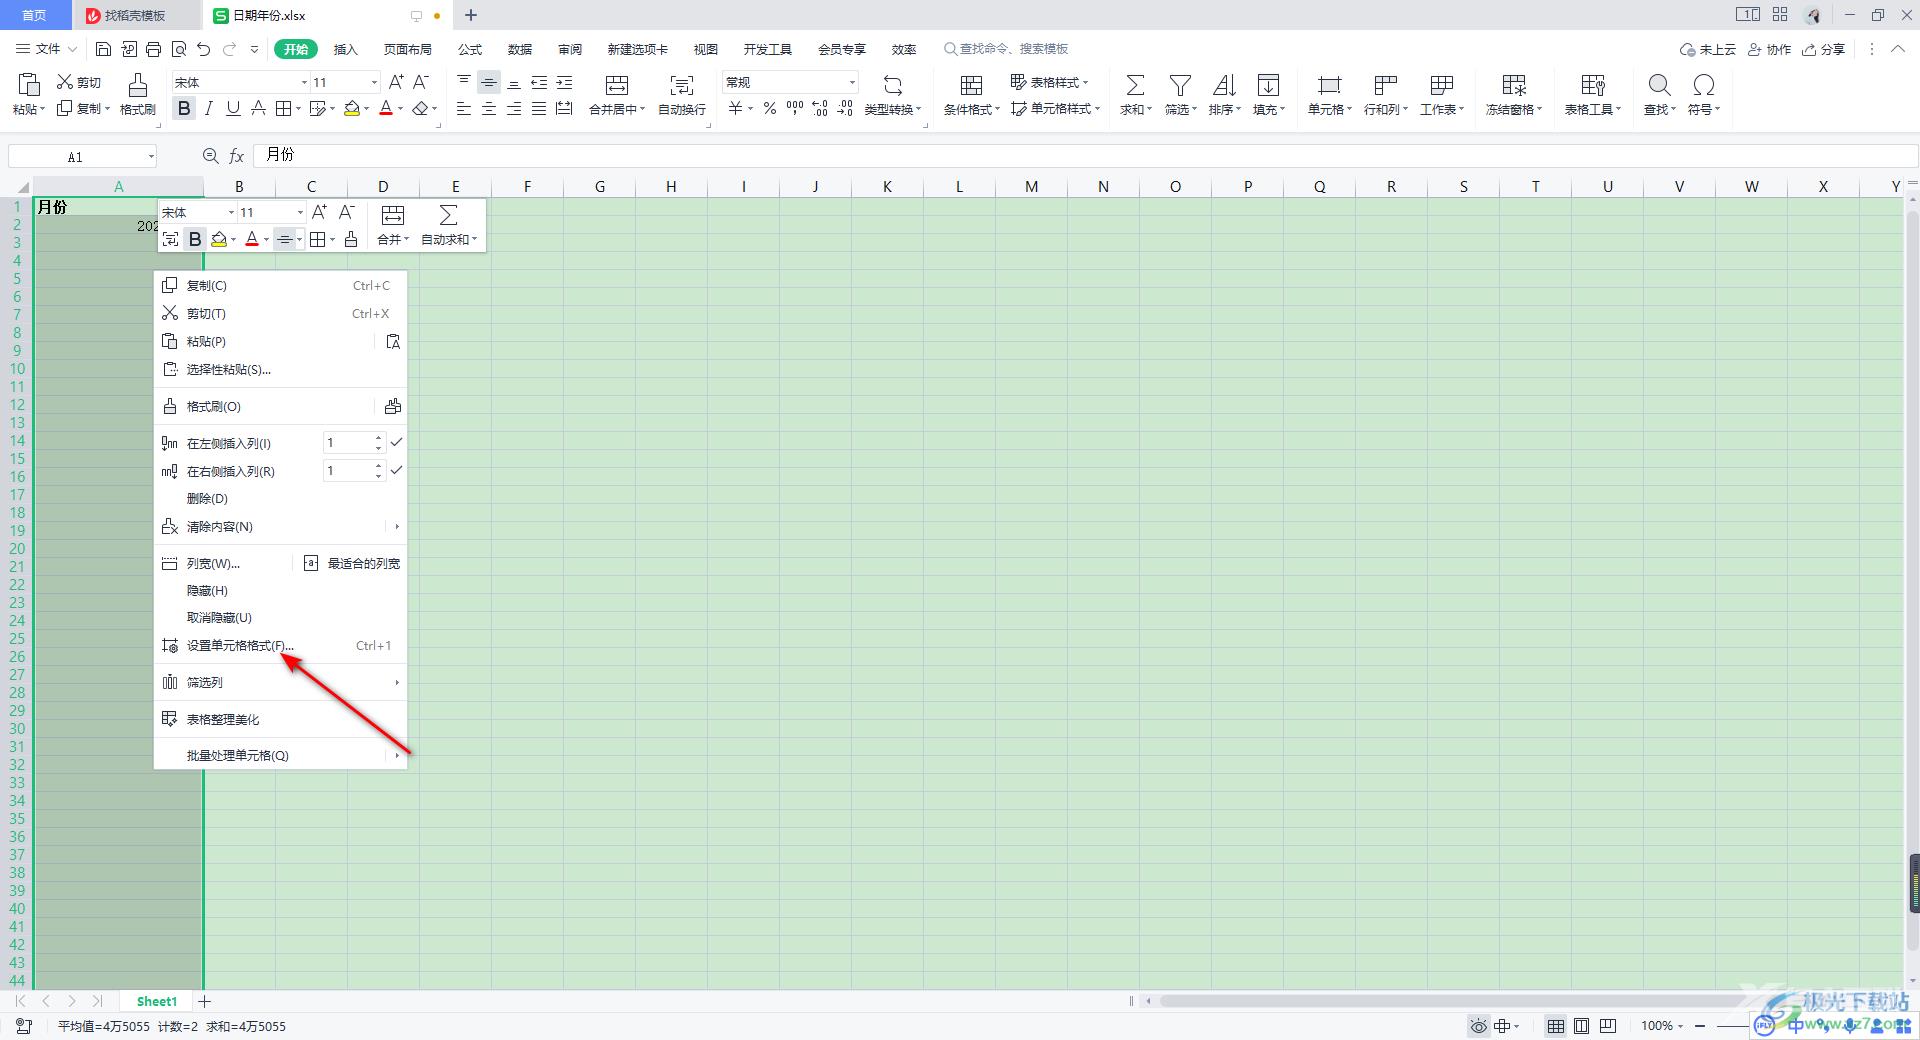Toggle Bold in the ribbon
Viewport: 1920px width, 1040px height.
[184, 108]
